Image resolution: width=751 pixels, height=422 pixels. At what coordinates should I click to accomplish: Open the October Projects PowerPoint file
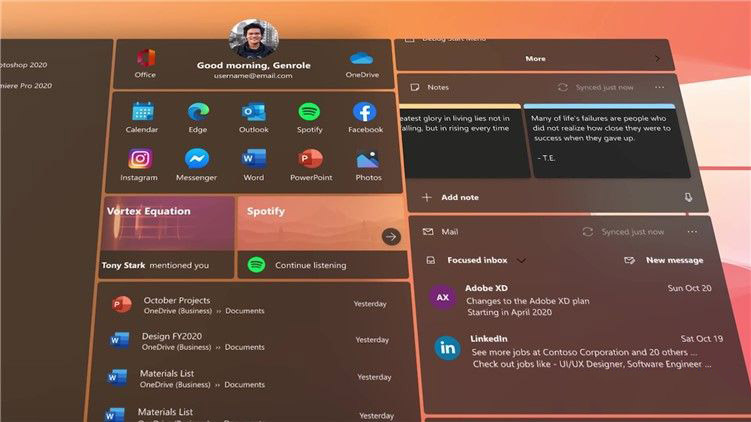pyautogui.click(x=251, y=305)
